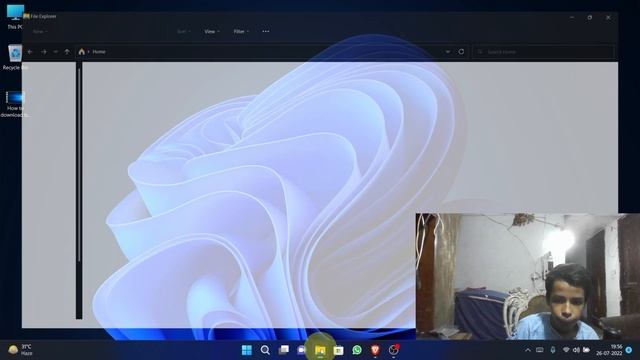640x360 pixels.
Task: Open the See more three-dots menu
Action: [x=266, y=31]
